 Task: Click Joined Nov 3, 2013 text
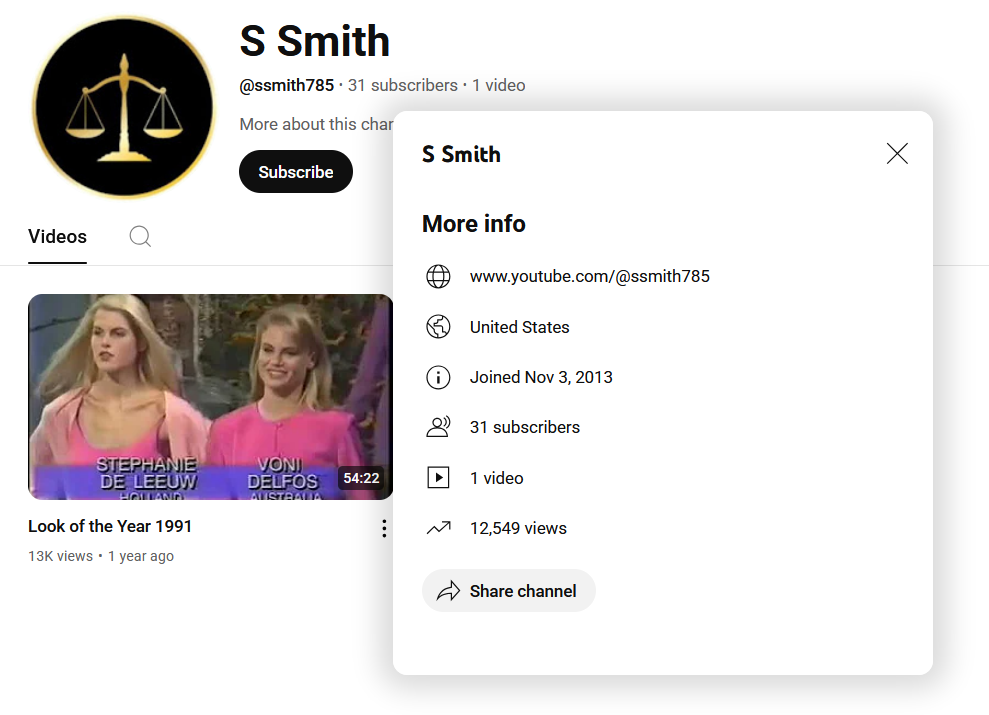point(541,377)
